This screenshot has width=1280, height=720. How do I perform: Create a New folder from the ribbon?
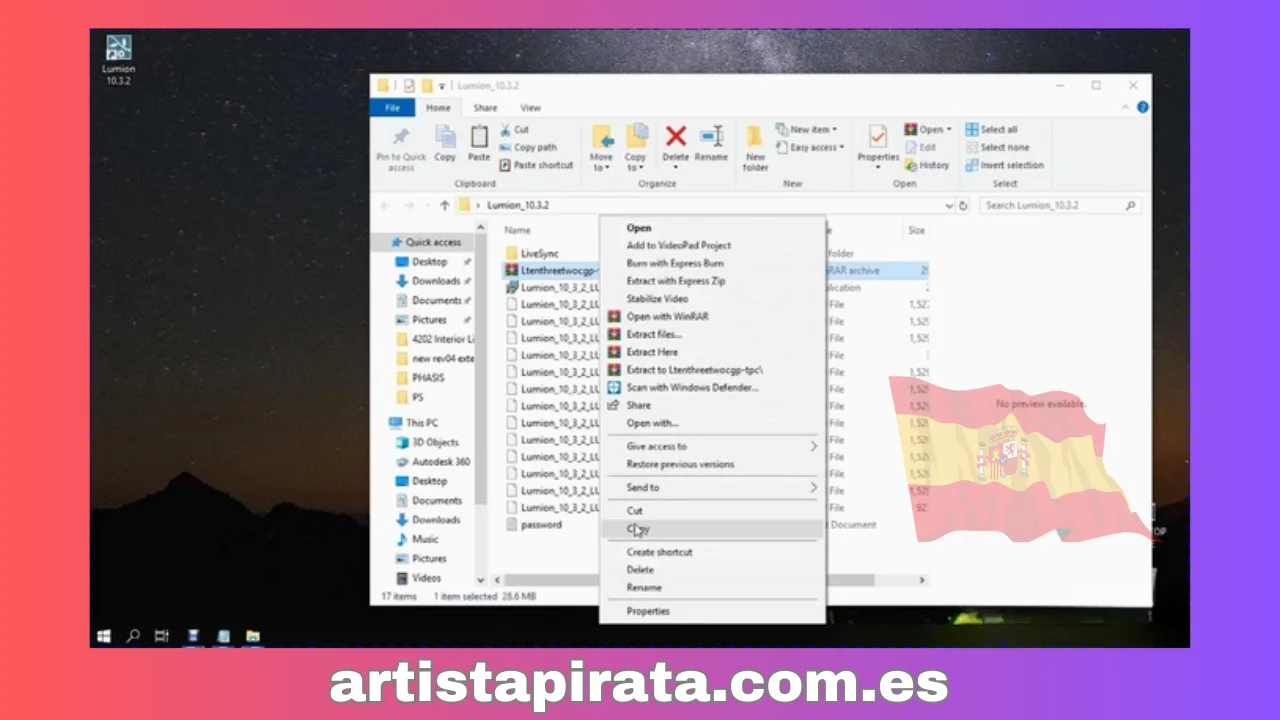pyautogui.click(x=755, y=147)
